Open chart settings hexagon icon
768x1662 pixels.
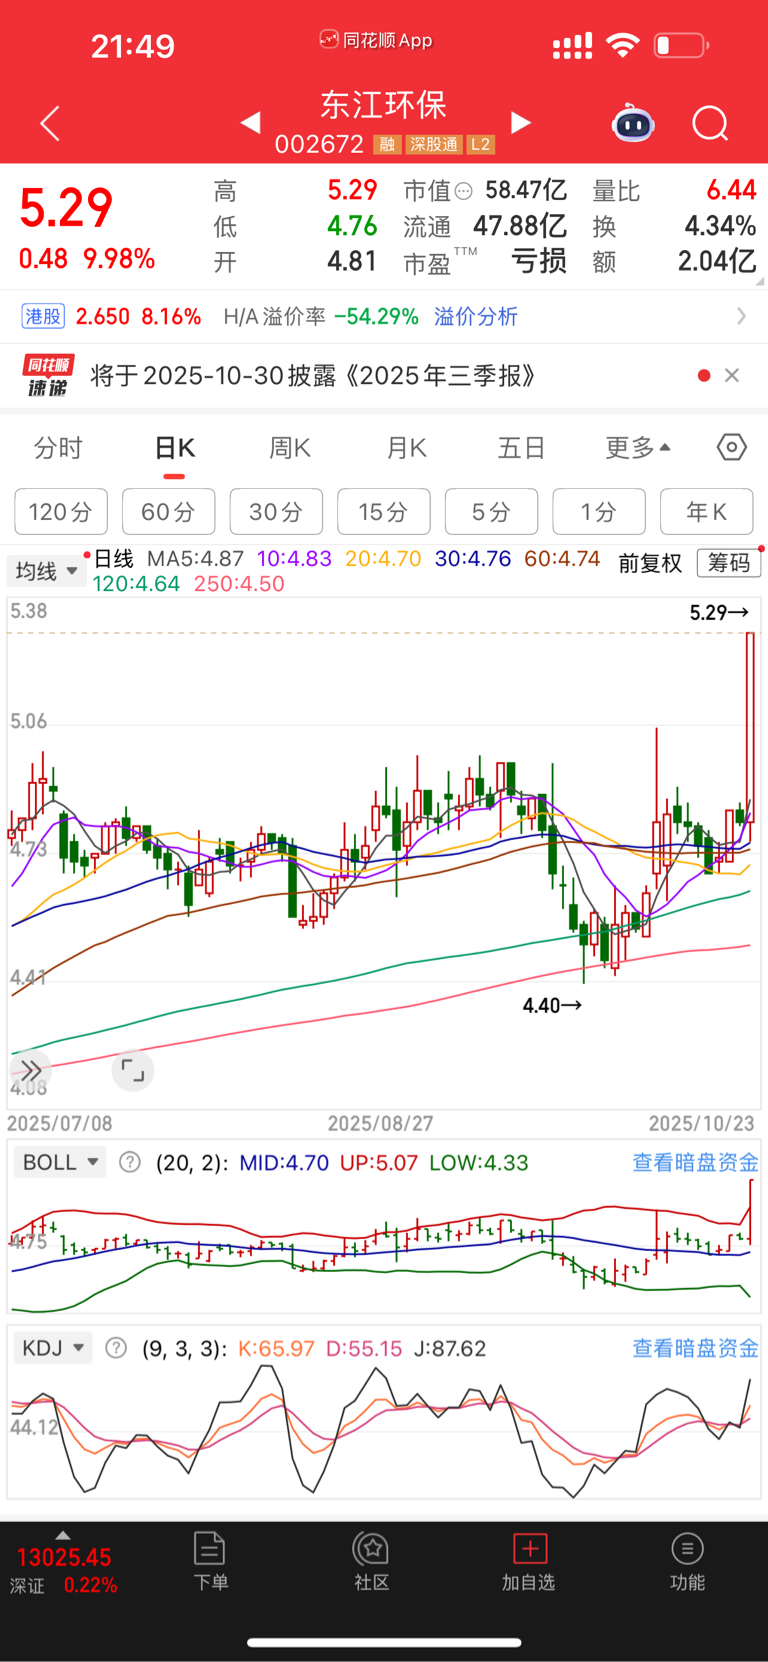click(x=731, y=447)
